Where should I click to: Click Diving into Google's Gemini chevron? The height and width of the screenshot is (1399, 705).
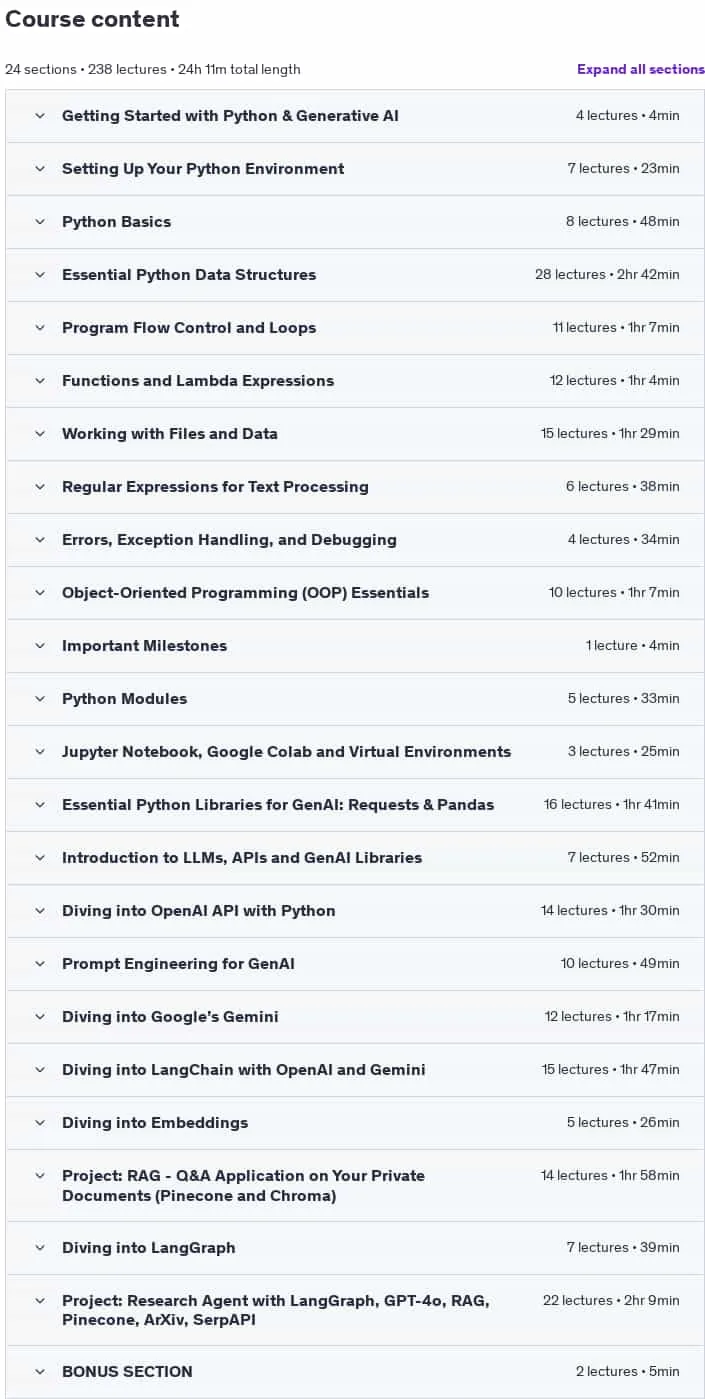pos(40,1017)
